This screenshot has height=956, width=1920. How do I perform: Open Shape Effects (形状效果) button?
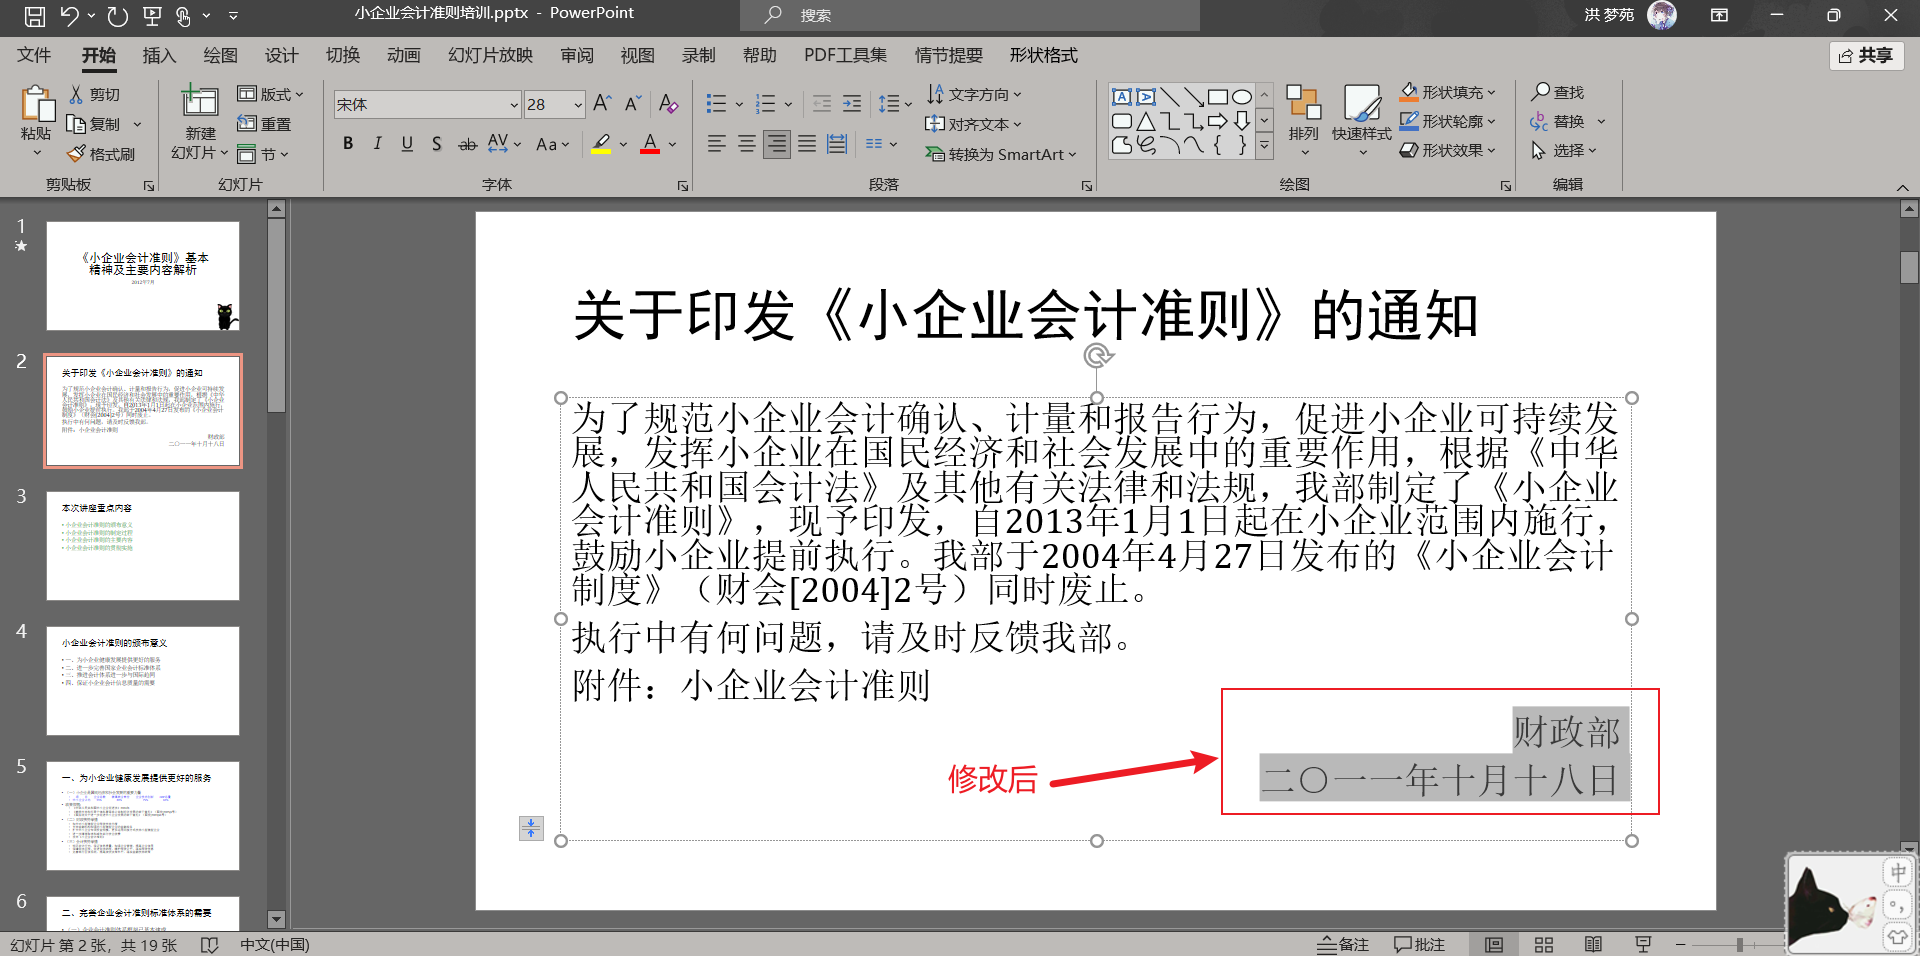1448,150
